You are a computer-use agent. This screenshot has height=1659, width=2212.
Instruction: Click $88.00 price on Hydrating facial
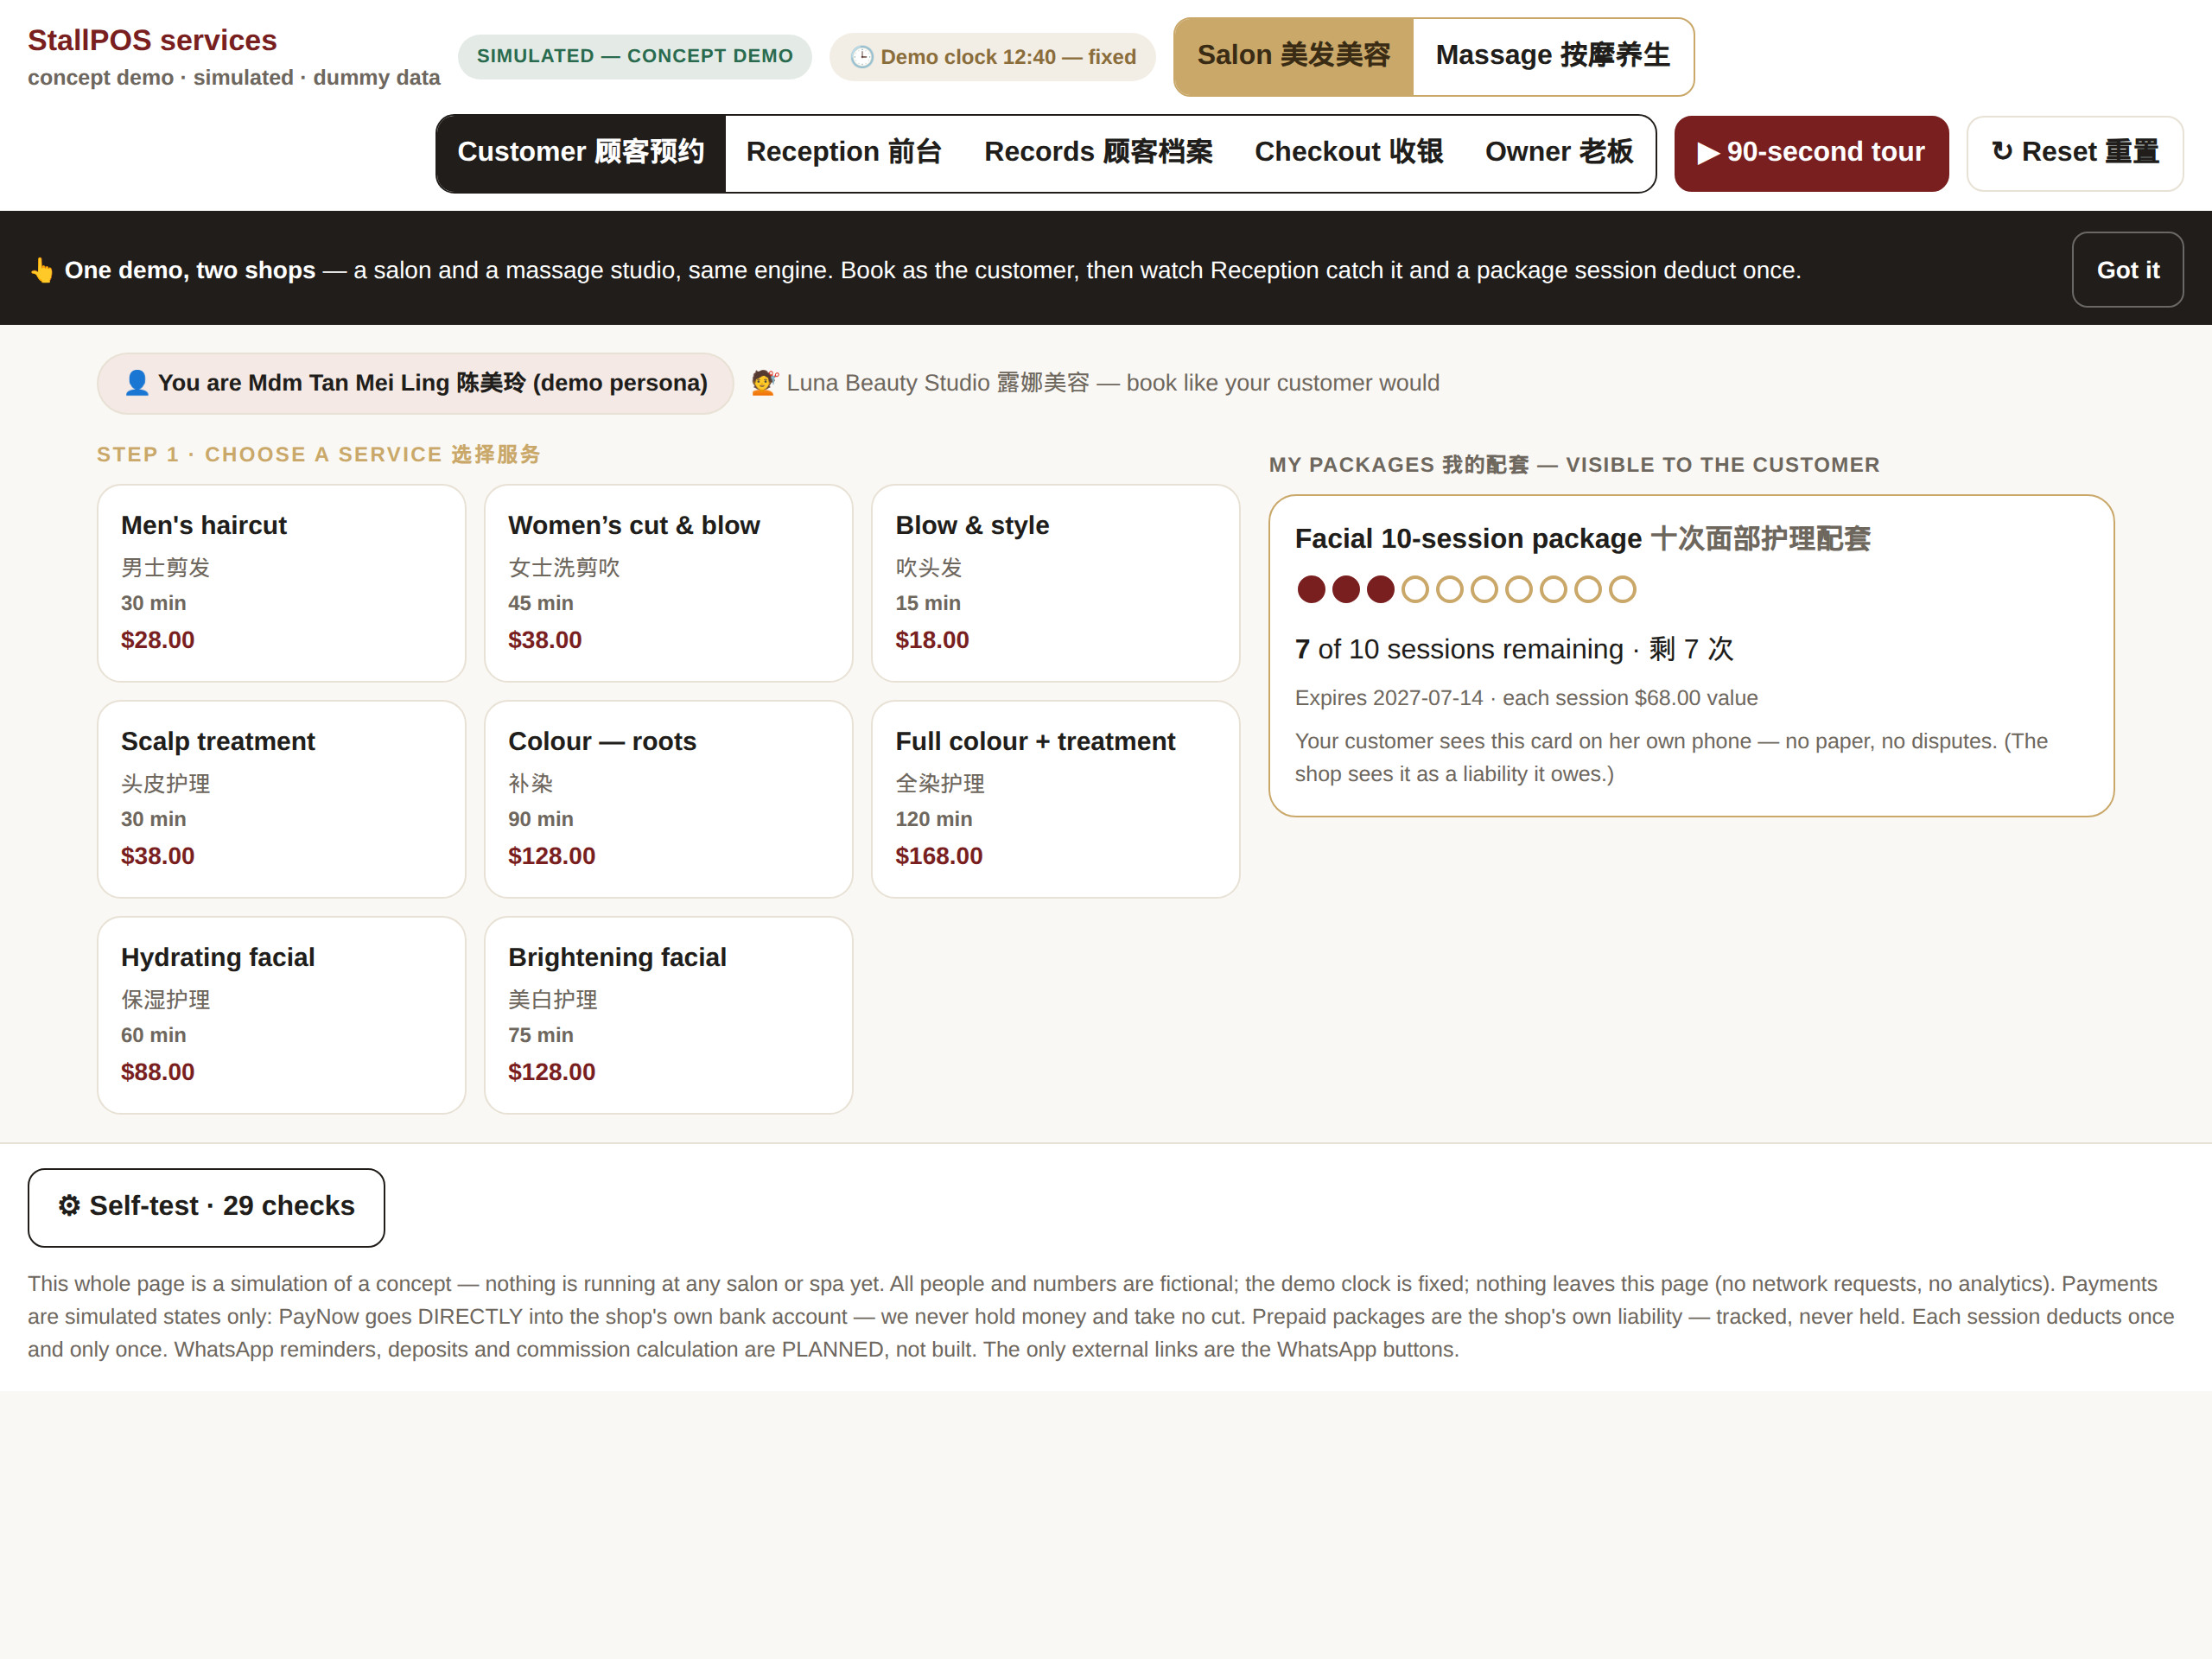(158, 1072)
